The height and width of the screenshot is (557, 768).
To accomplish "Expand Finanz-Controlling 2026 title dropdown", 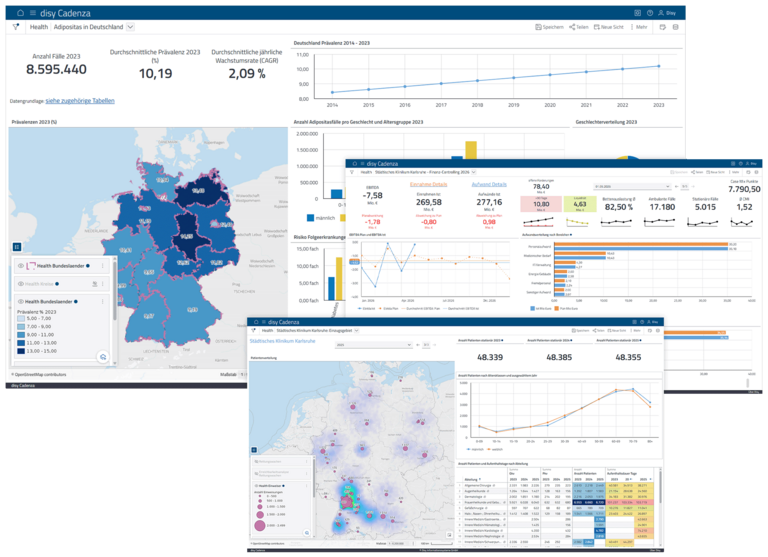I will tap(473, 172).
